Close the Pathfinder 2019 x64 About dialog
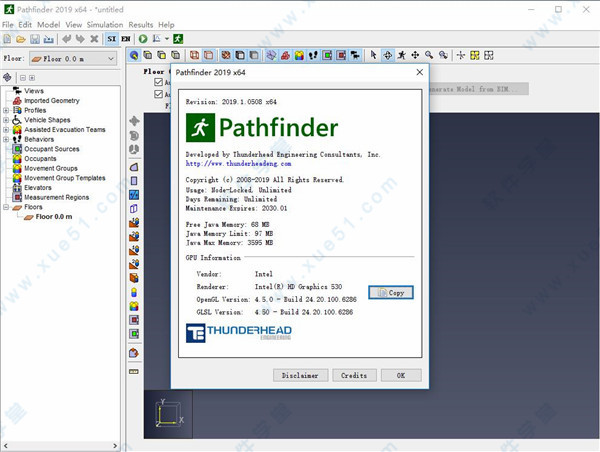600x452 pixels. point(420,72)
